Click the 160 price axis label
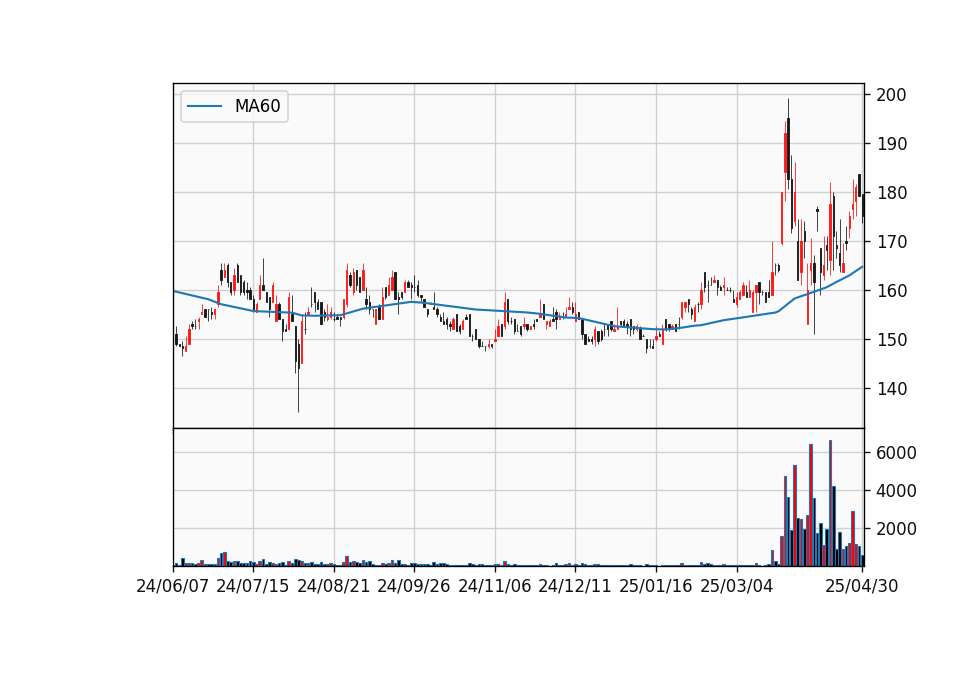Viewport: 960px width, 690px height. [x=891, y=291]
